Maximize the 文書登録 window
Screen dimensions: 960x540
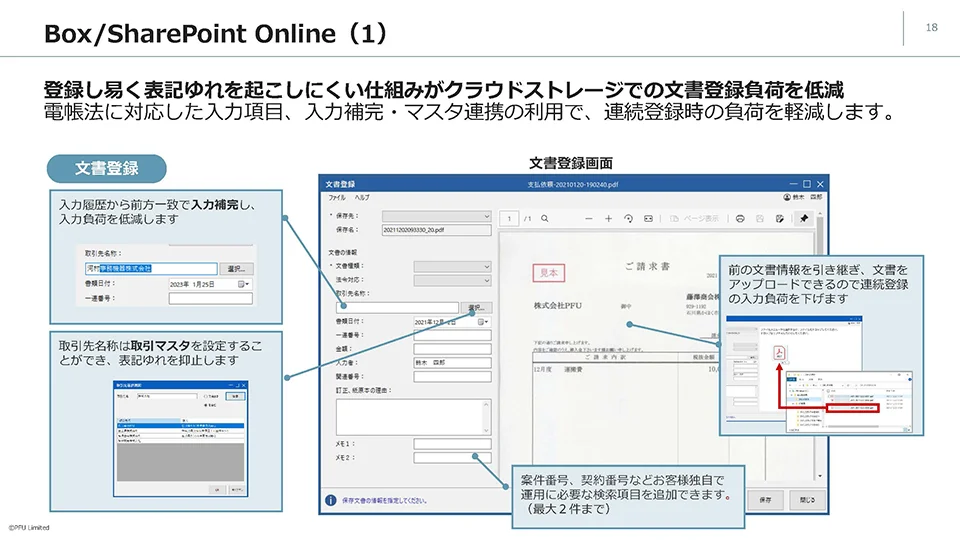pos(806,184)
